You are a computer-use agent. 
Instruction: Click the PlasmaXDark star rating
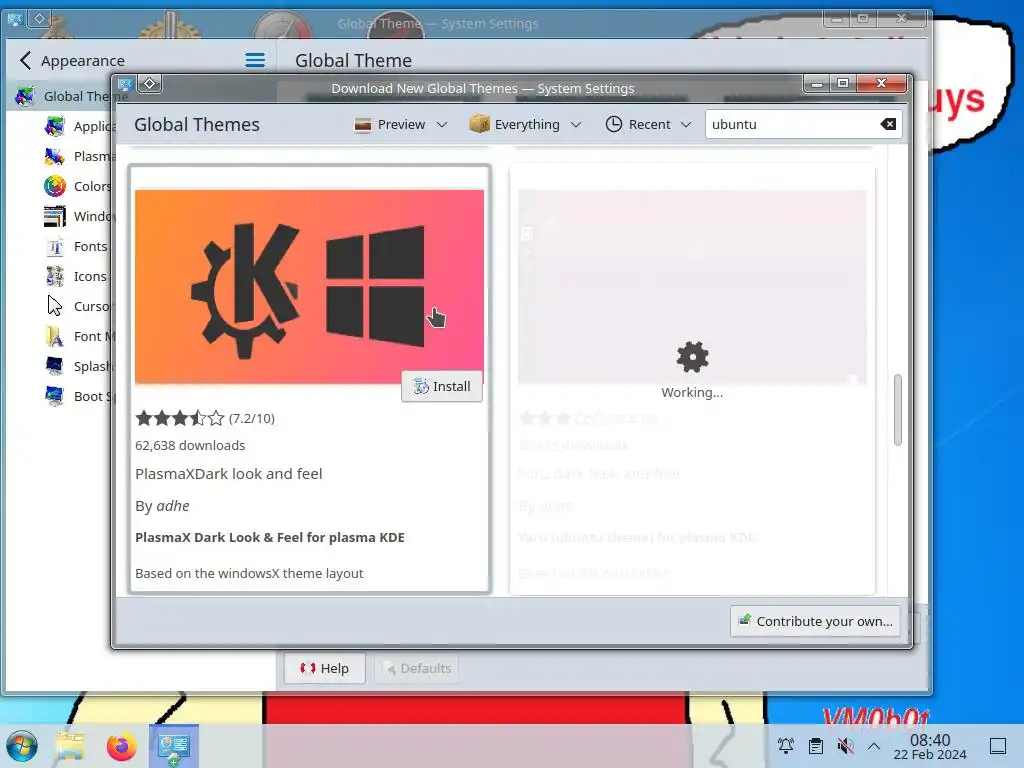click(x=180, y=418)
